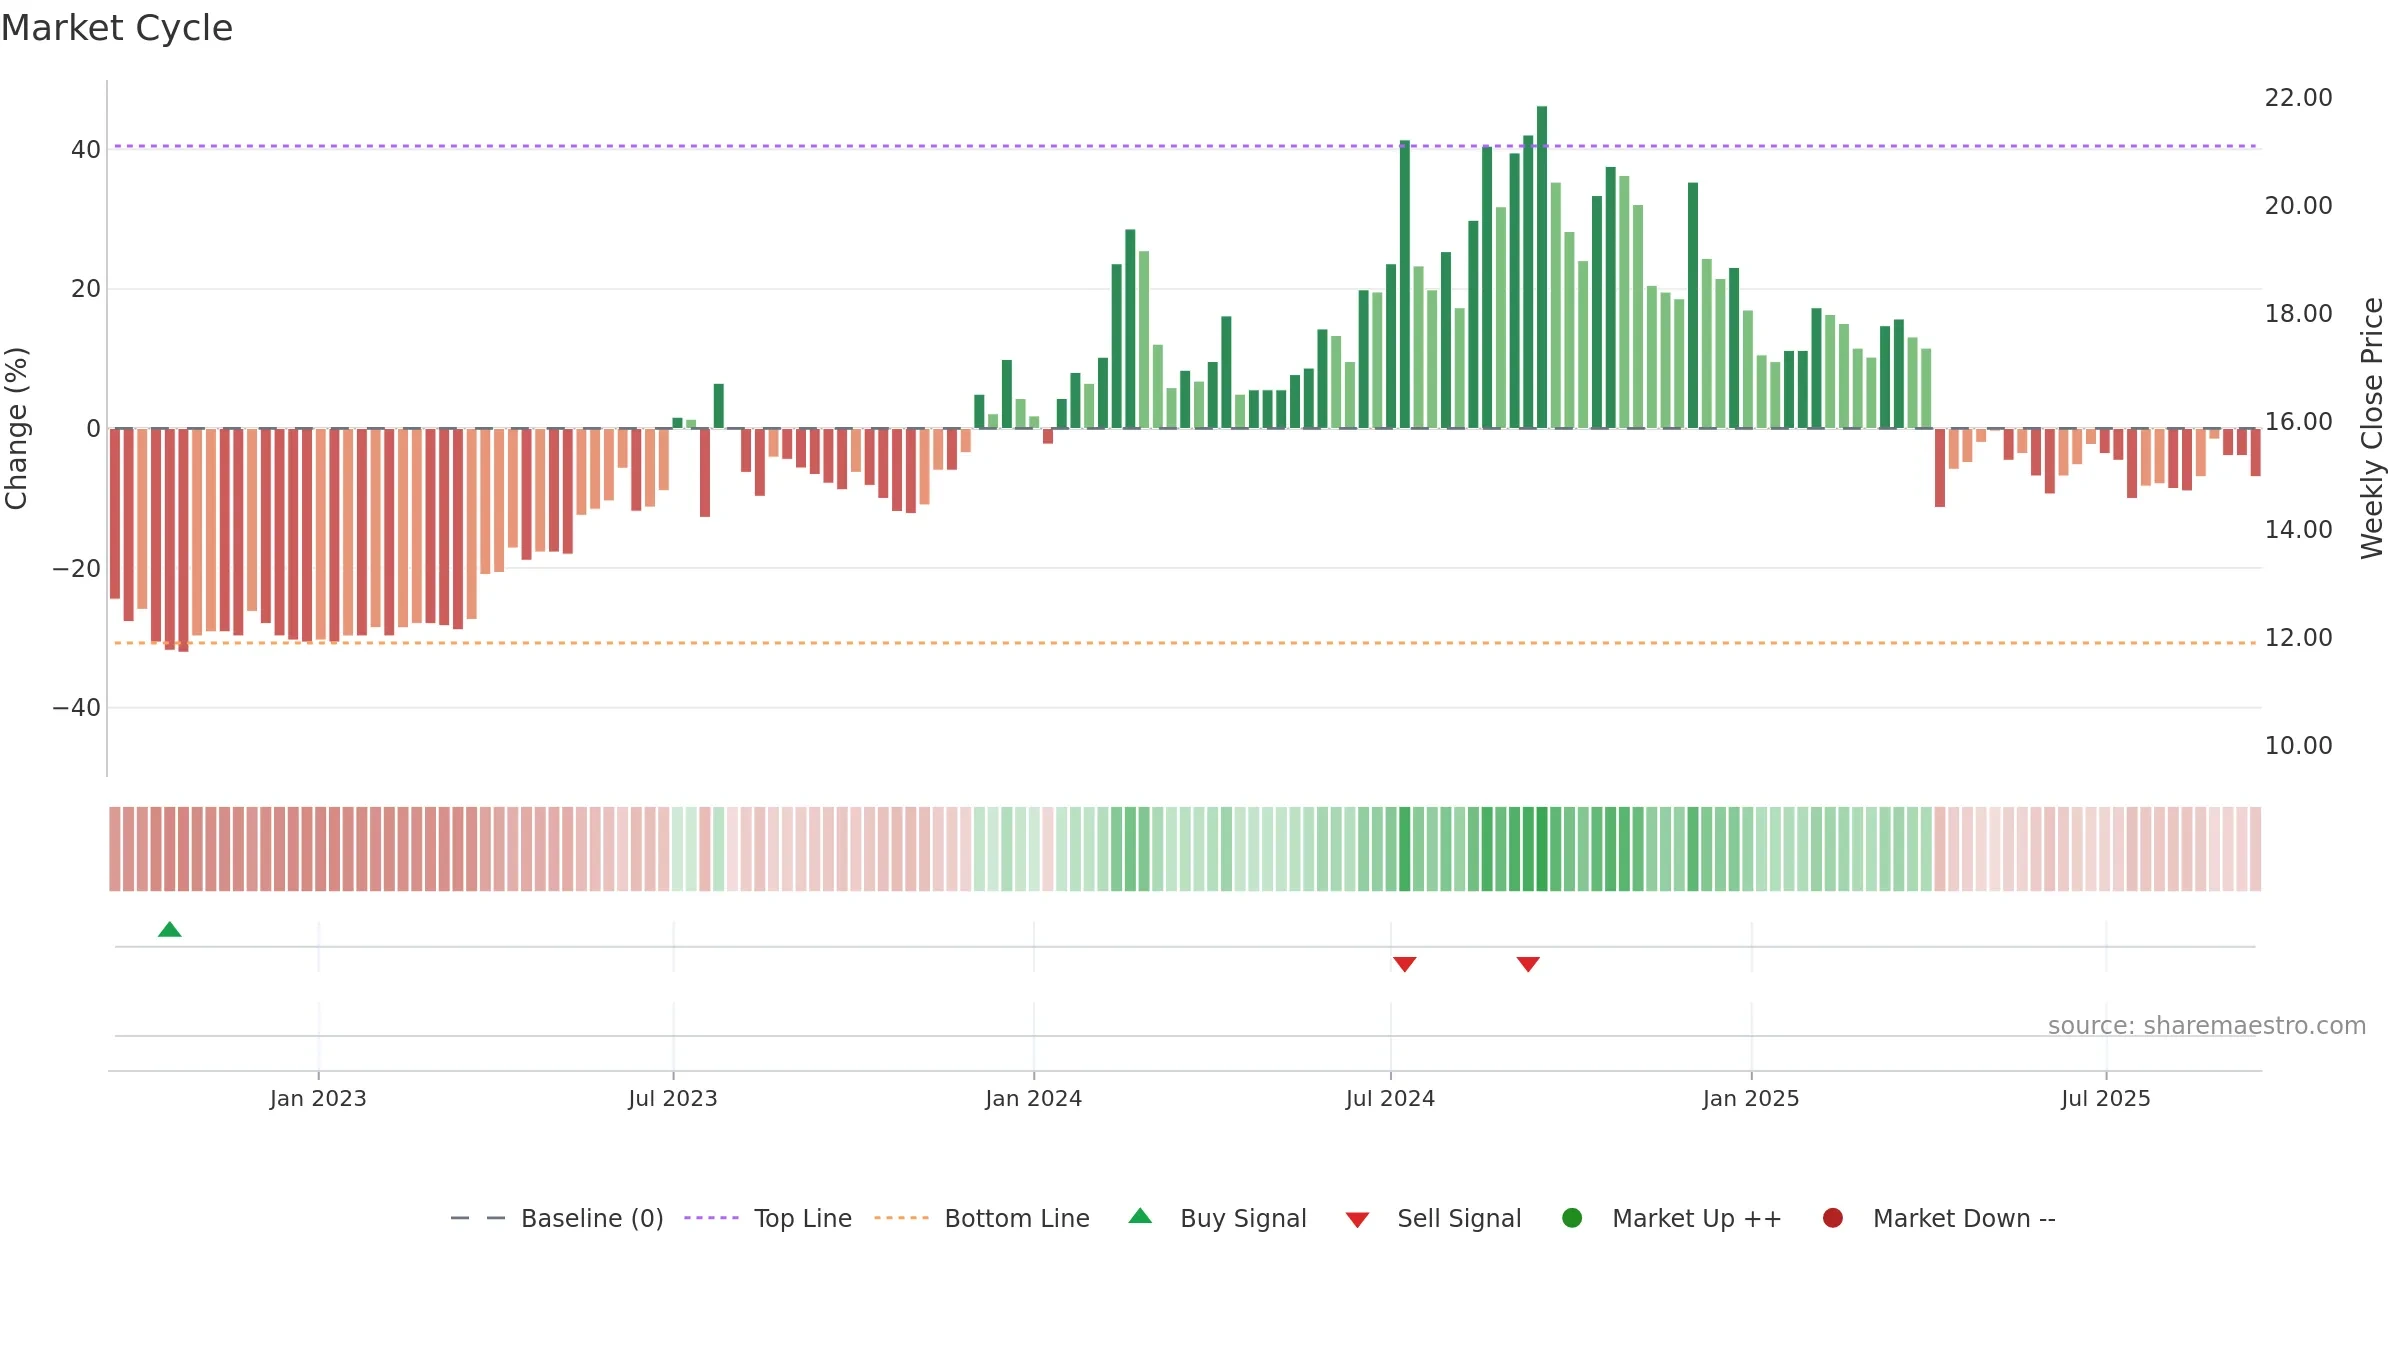The width and height of the screenshot is (2400, 1350).
Task: Click the Jul 2024 axis label
Action: pos(1390,1099)
